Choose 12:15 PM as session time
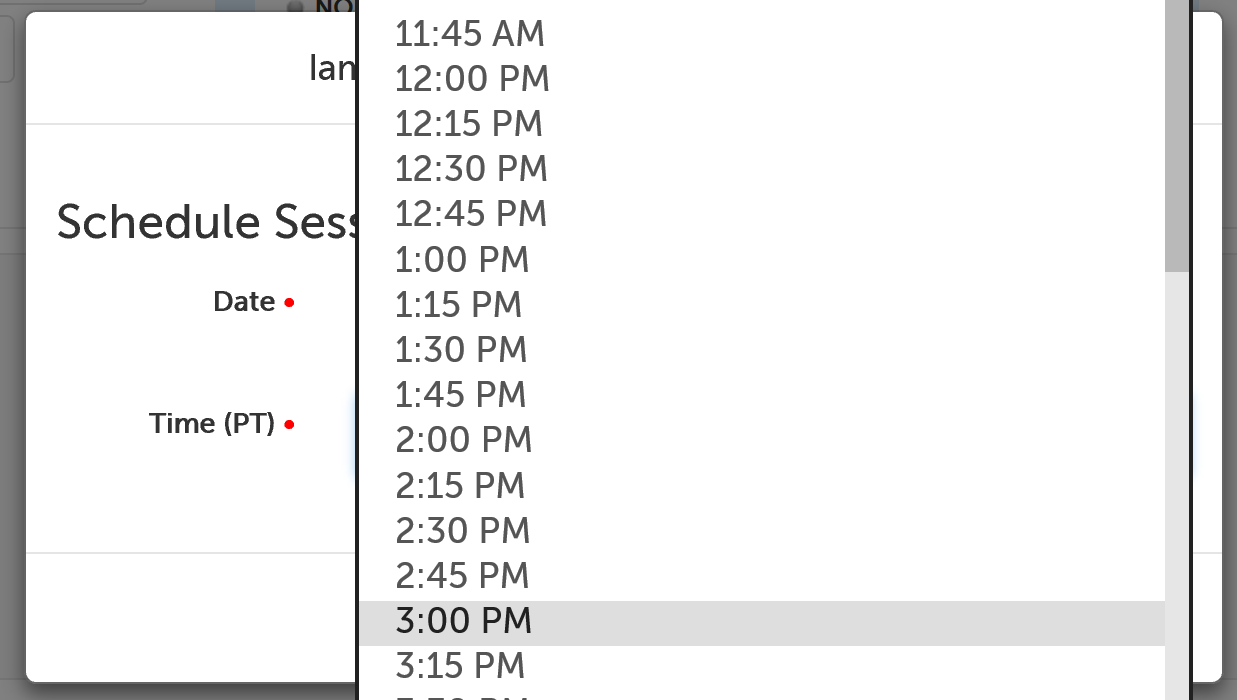The height and width of the screenshot is (700, 1237). point(469,123)
